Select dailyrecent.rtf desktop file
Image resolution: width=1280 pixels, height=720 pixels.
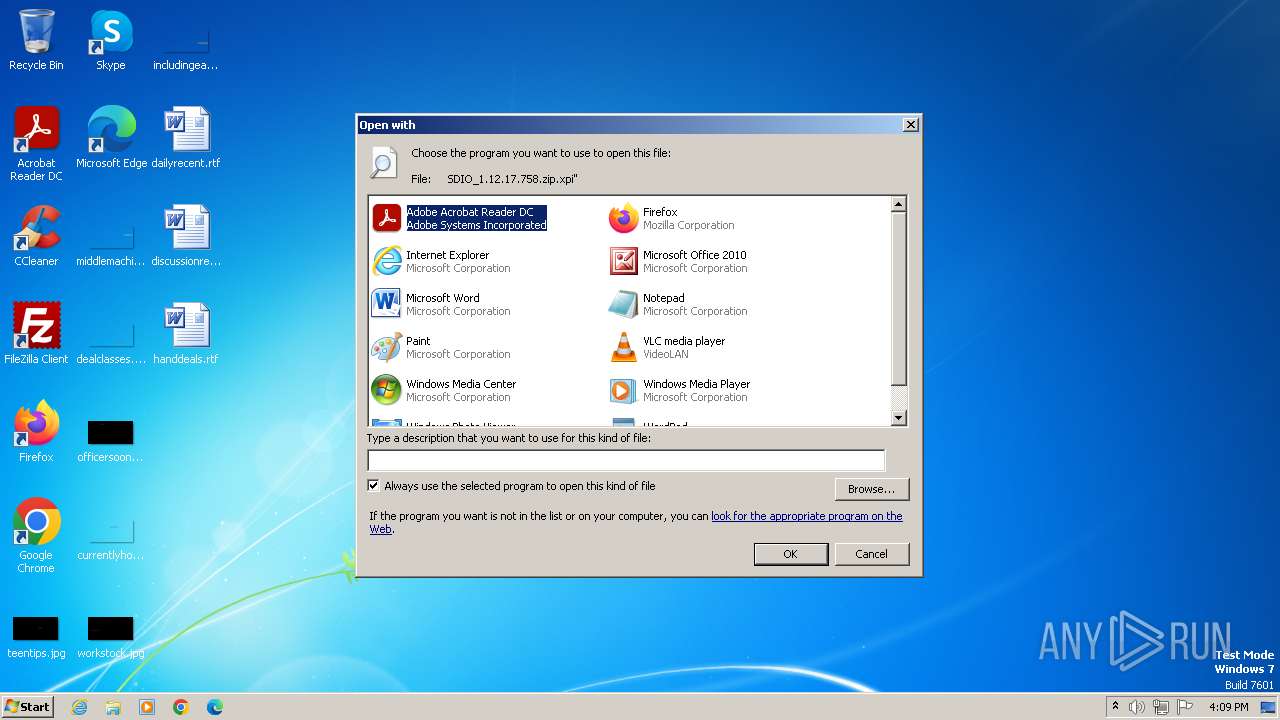(186, 137)
